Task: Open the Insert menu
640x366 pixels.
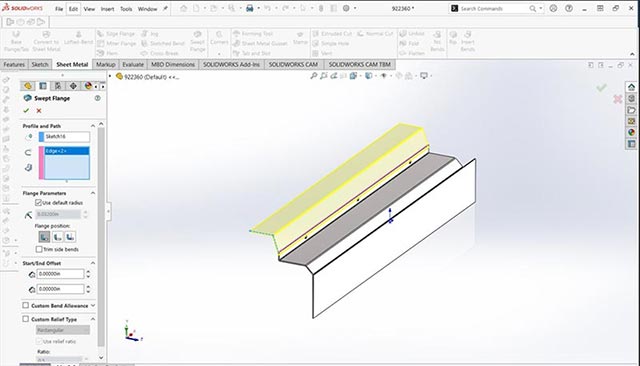Action: (107, 9)
